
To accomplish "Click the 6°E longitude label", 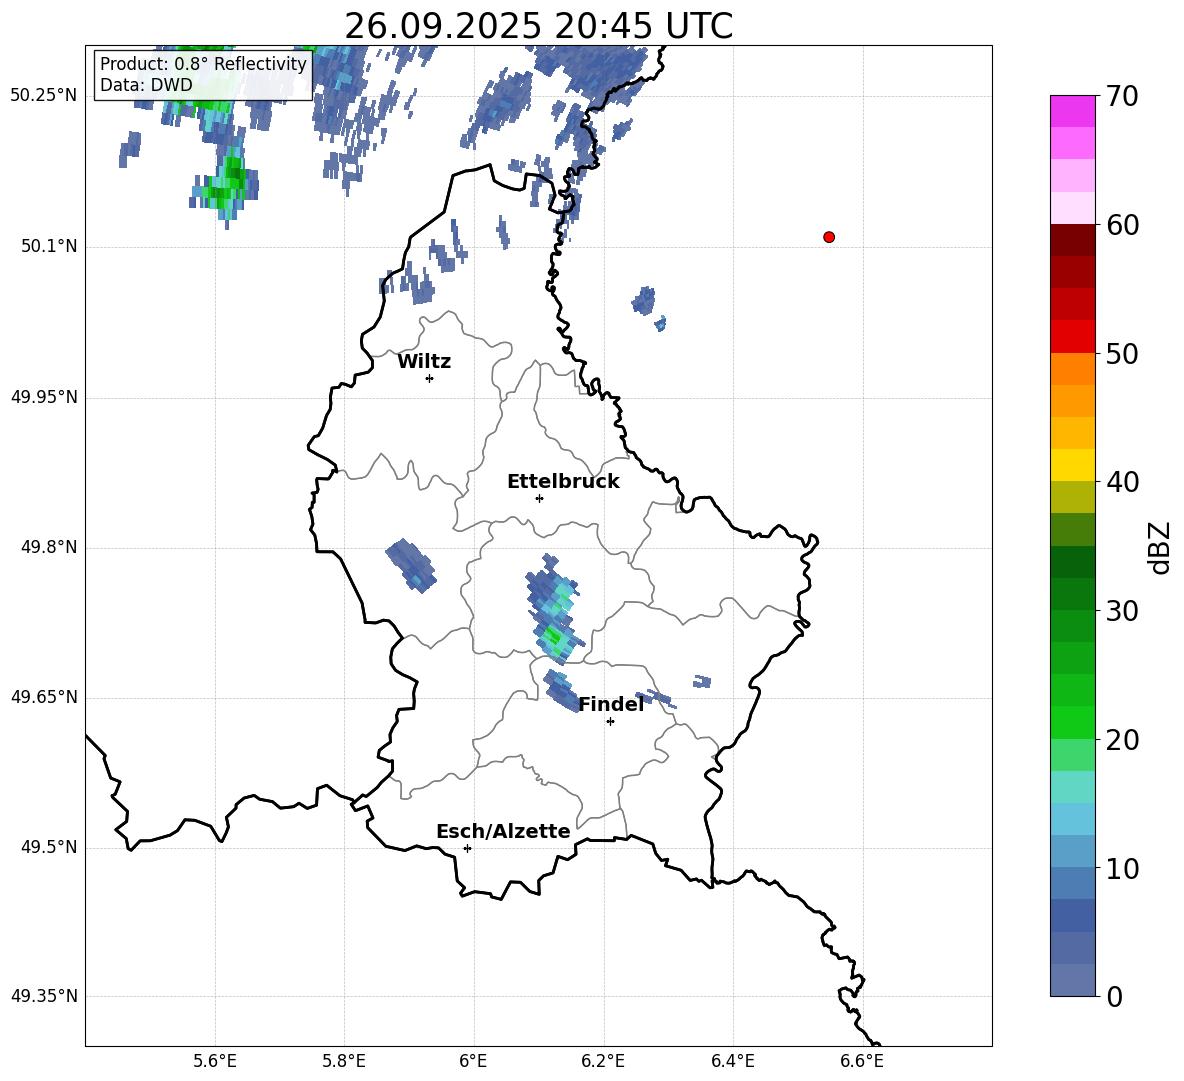I will [473, 1061].
